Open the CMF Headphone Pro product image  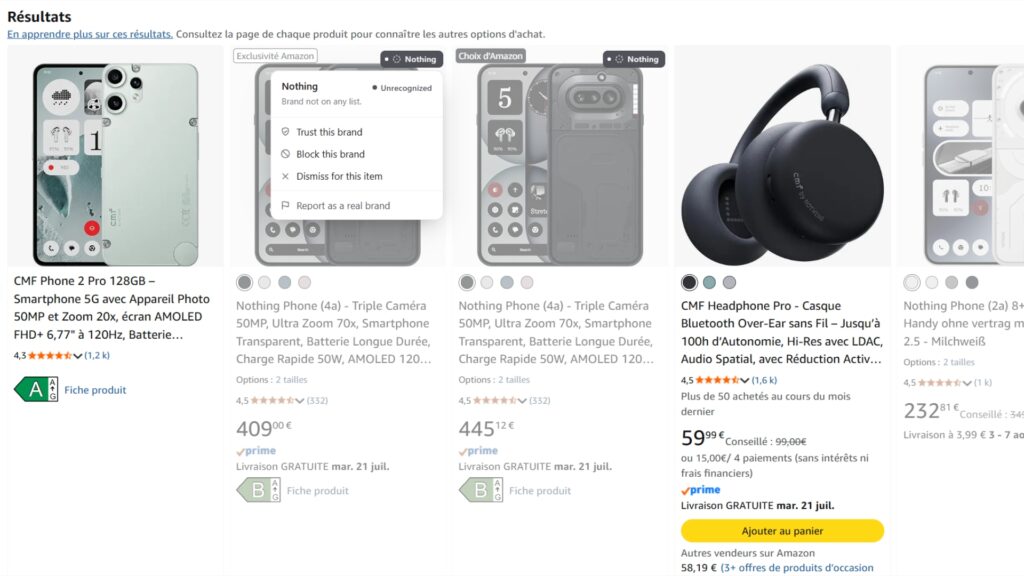click(782, 157)
